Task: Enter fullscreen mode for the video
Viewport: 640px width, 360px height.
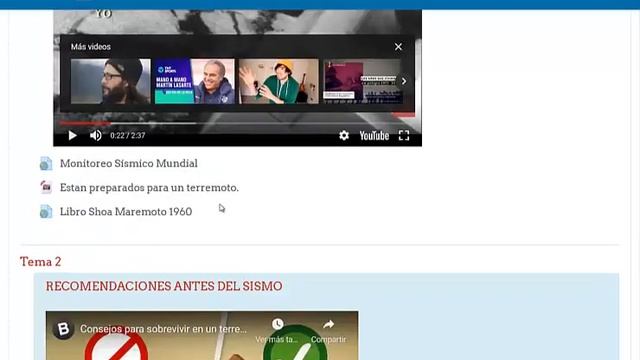Action: [x=404, y=136]
